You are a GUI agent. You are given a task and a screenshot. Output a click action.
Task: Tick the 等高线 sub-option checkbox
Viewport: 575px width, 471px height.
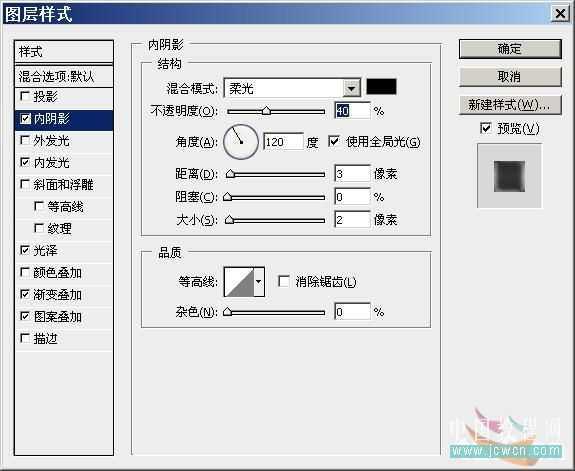click(39, 206)
